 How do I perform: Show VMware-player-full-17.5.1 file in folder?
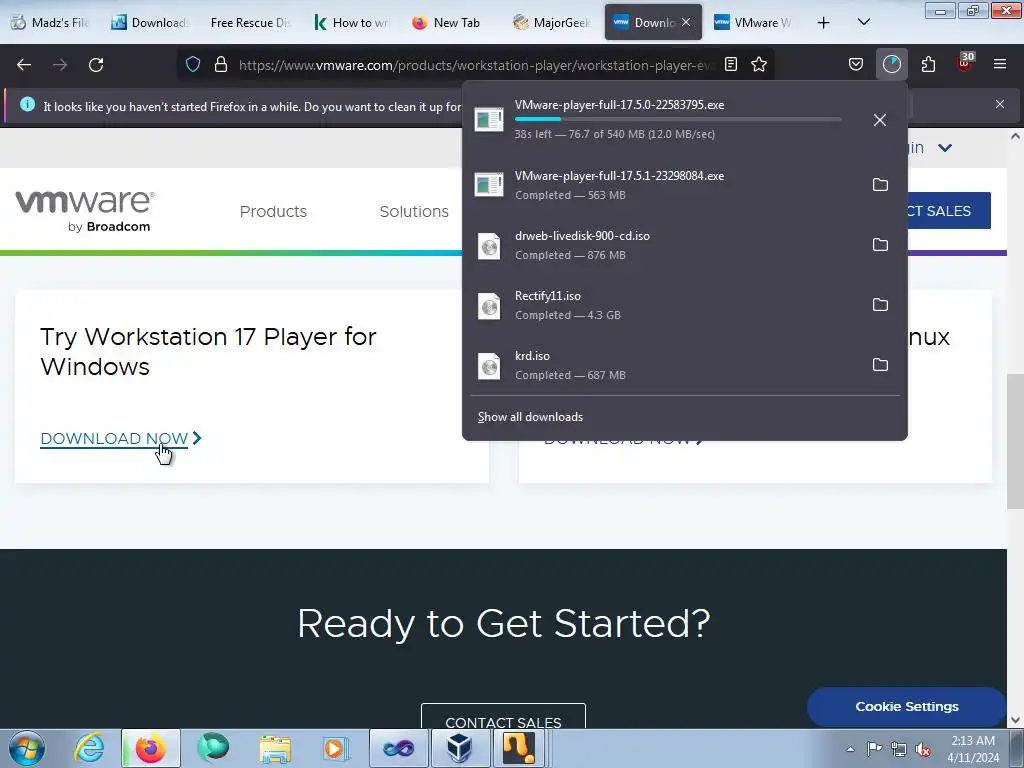click(880, 185)
